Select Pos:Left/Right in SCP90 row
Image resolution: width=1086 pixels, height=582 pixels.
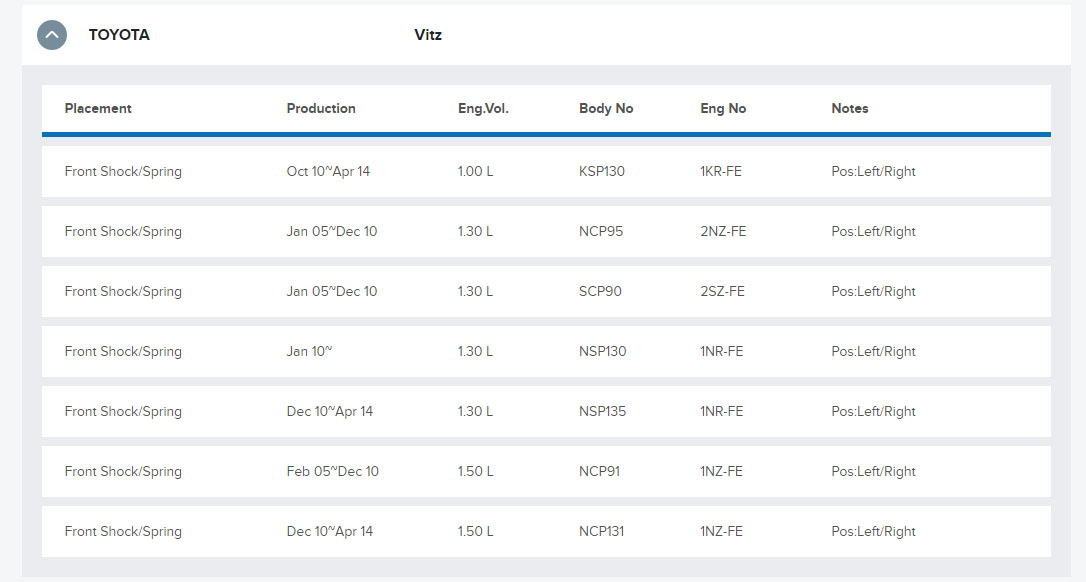pyautogui.click(x=873, y=292)
